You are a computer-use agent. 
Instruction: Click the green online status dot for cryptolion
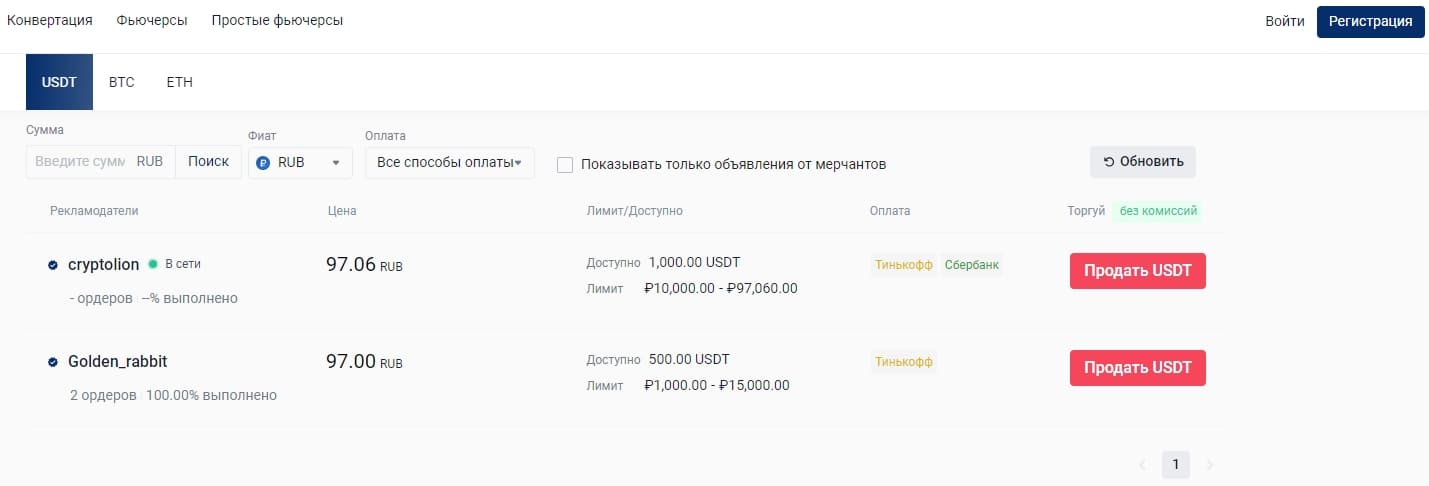click(x=153, y=264)
